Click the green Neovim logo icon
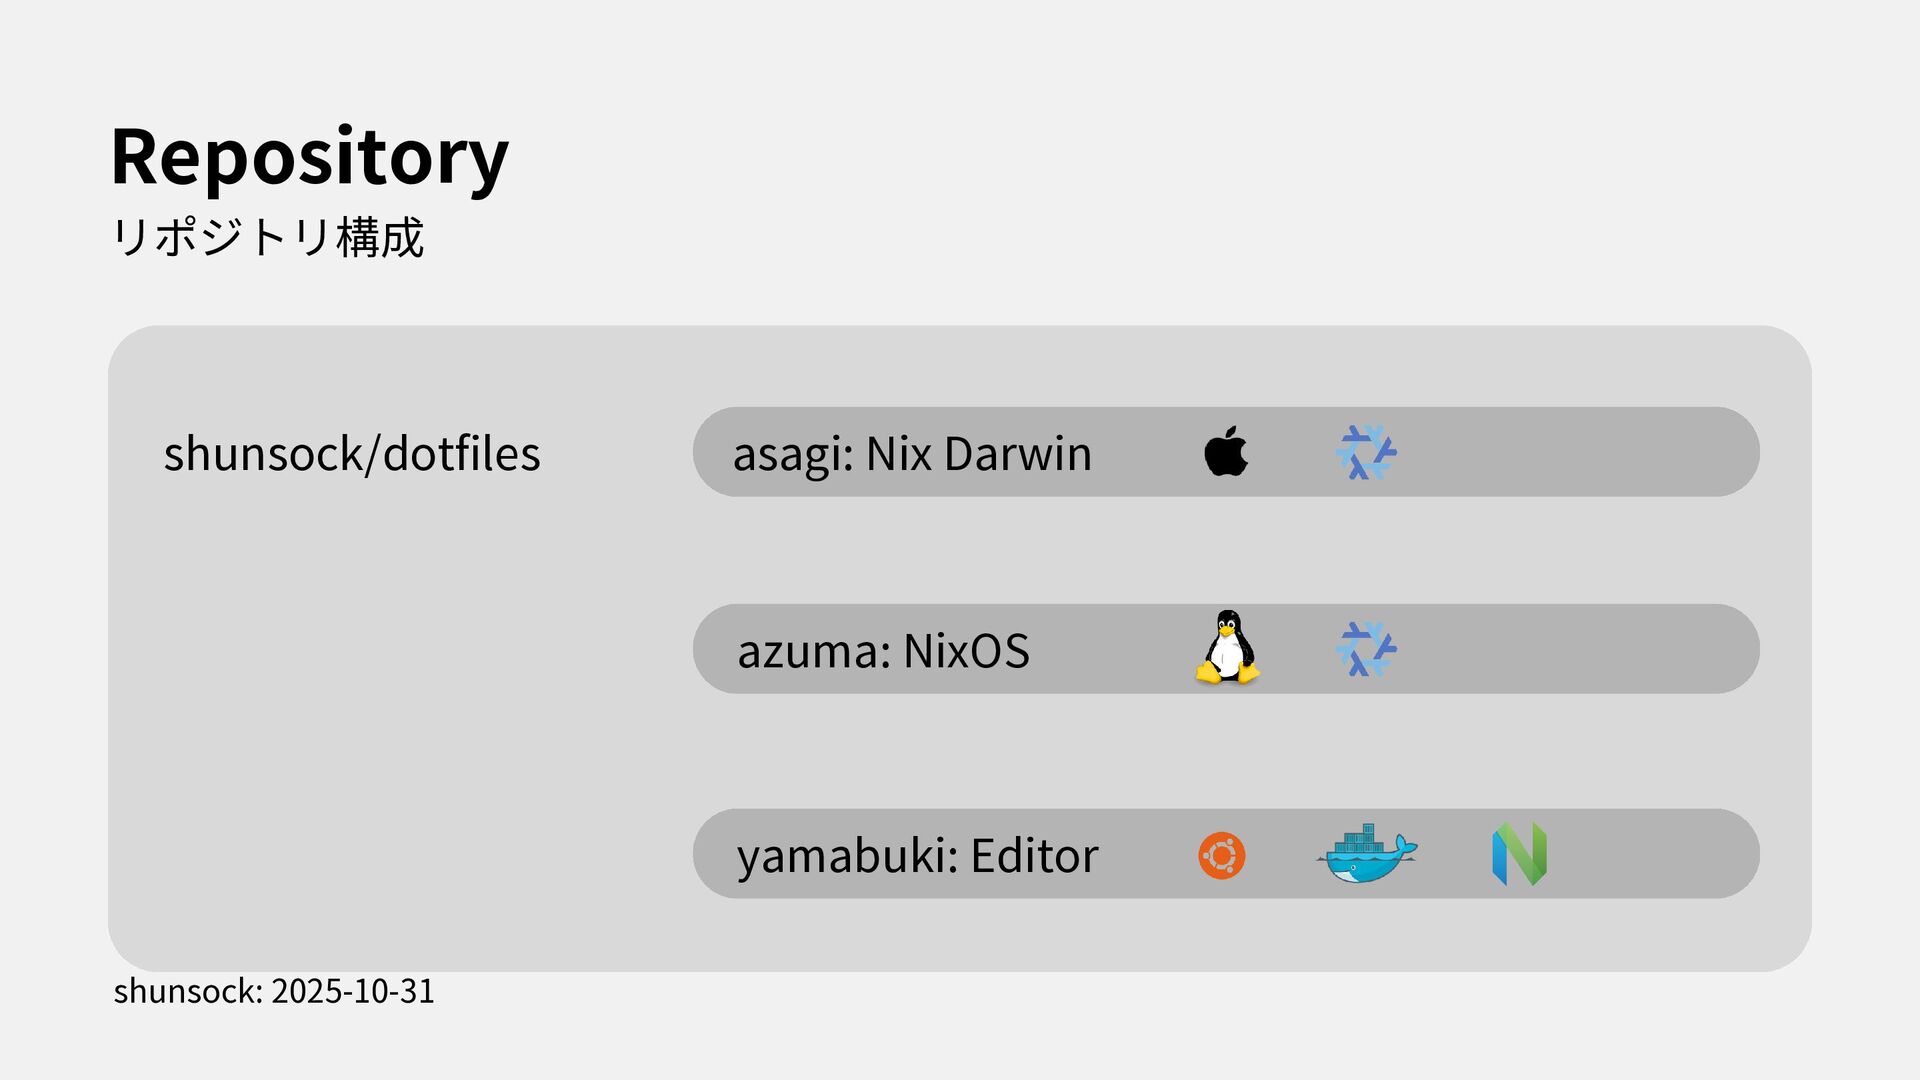The width and height of the screenshot is (1920, 1080). (x=1519, y=854)
